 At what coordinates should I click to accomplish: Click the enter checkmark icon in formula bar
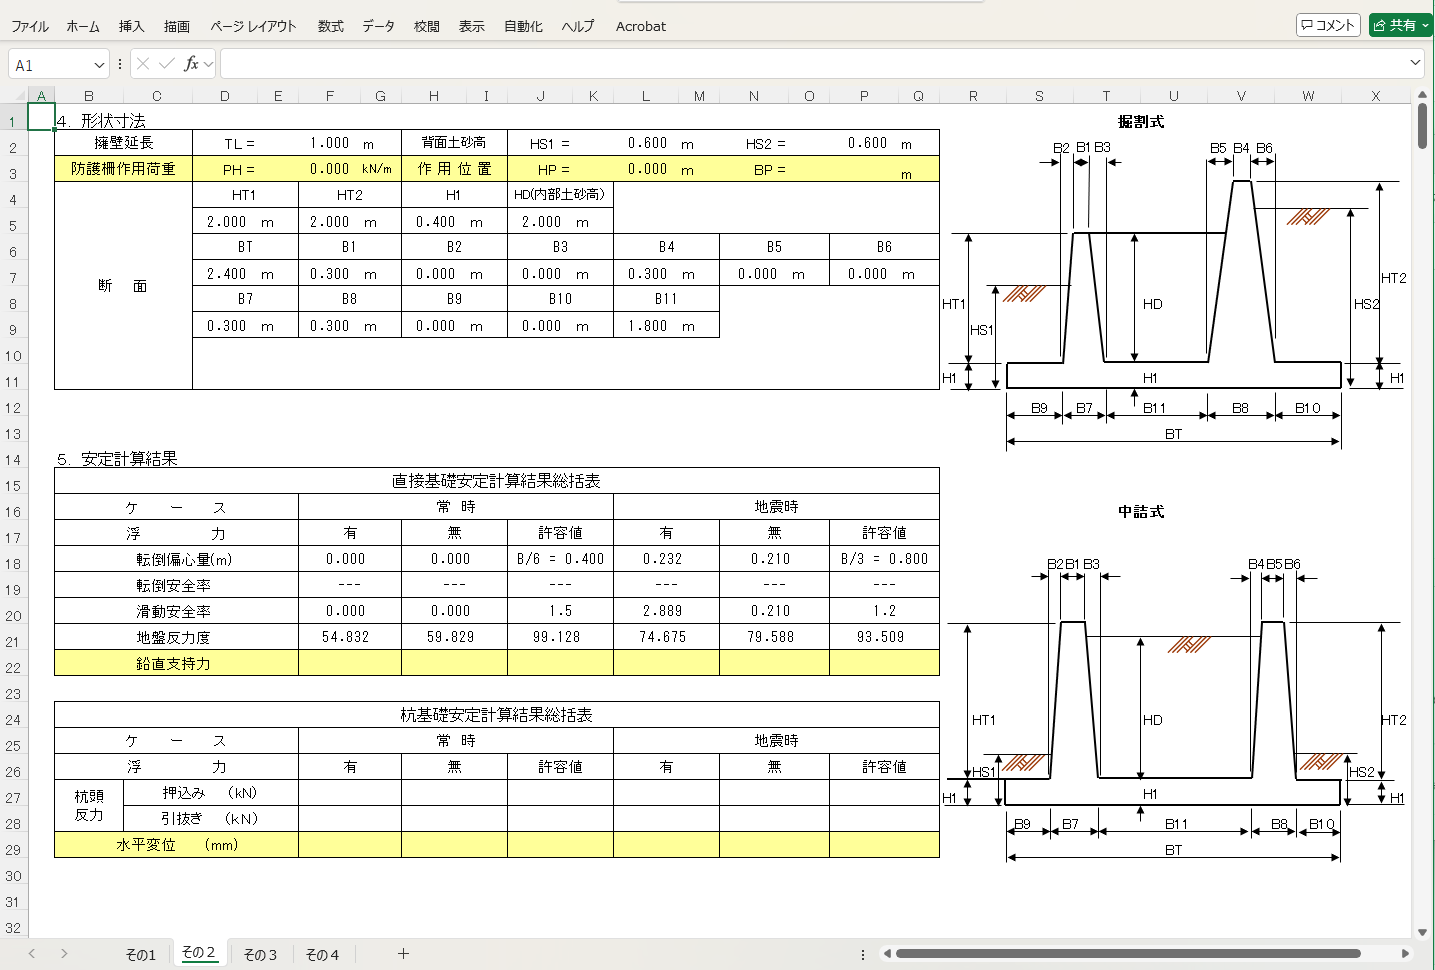pyautogui.click(x=166, y=64)
